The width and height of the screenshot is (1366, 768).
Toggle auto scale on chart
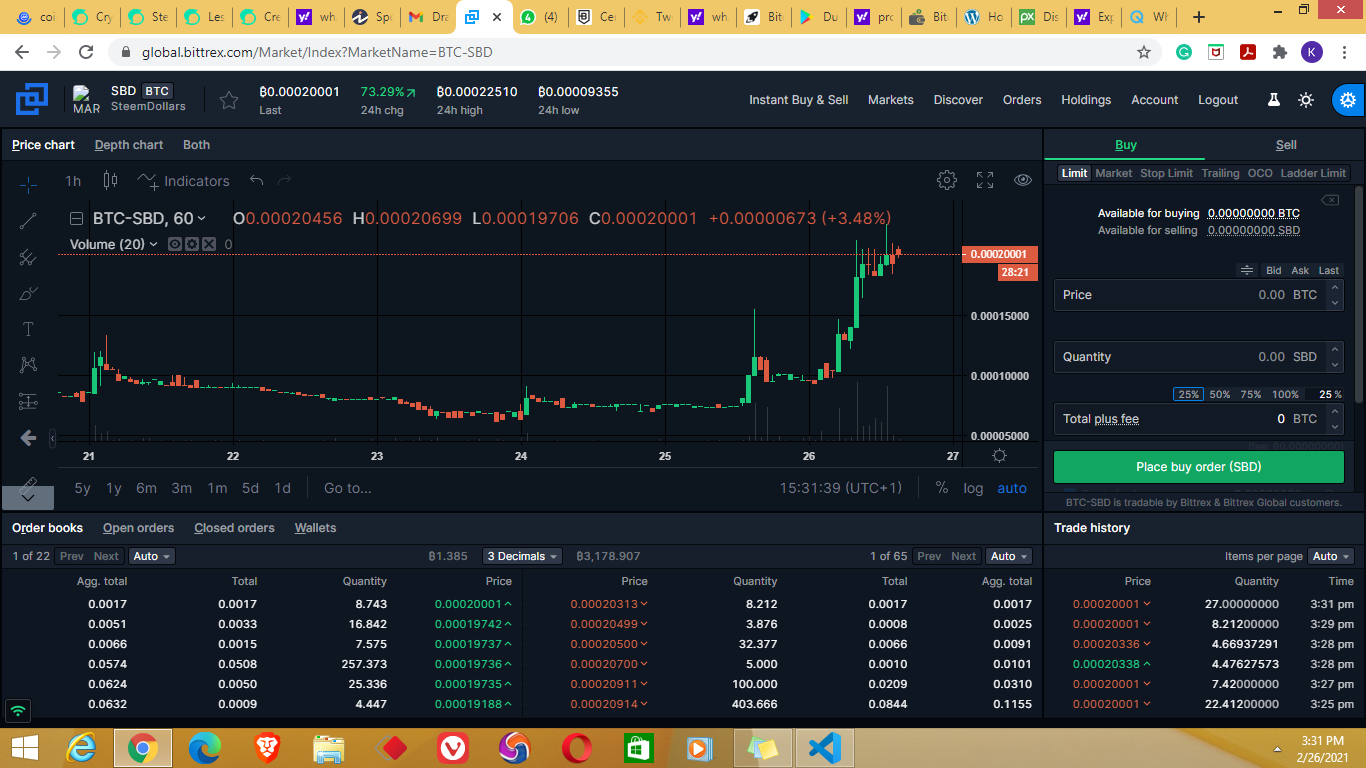(1012, 488)
